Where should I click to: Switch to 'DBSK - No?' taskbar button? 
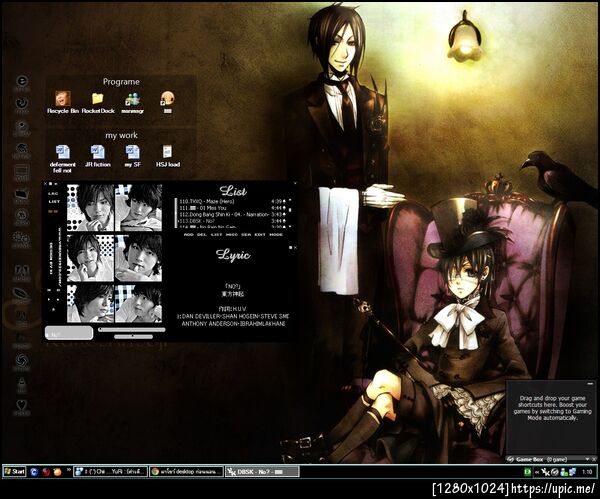pyautogui.click(x=262, y=472)
